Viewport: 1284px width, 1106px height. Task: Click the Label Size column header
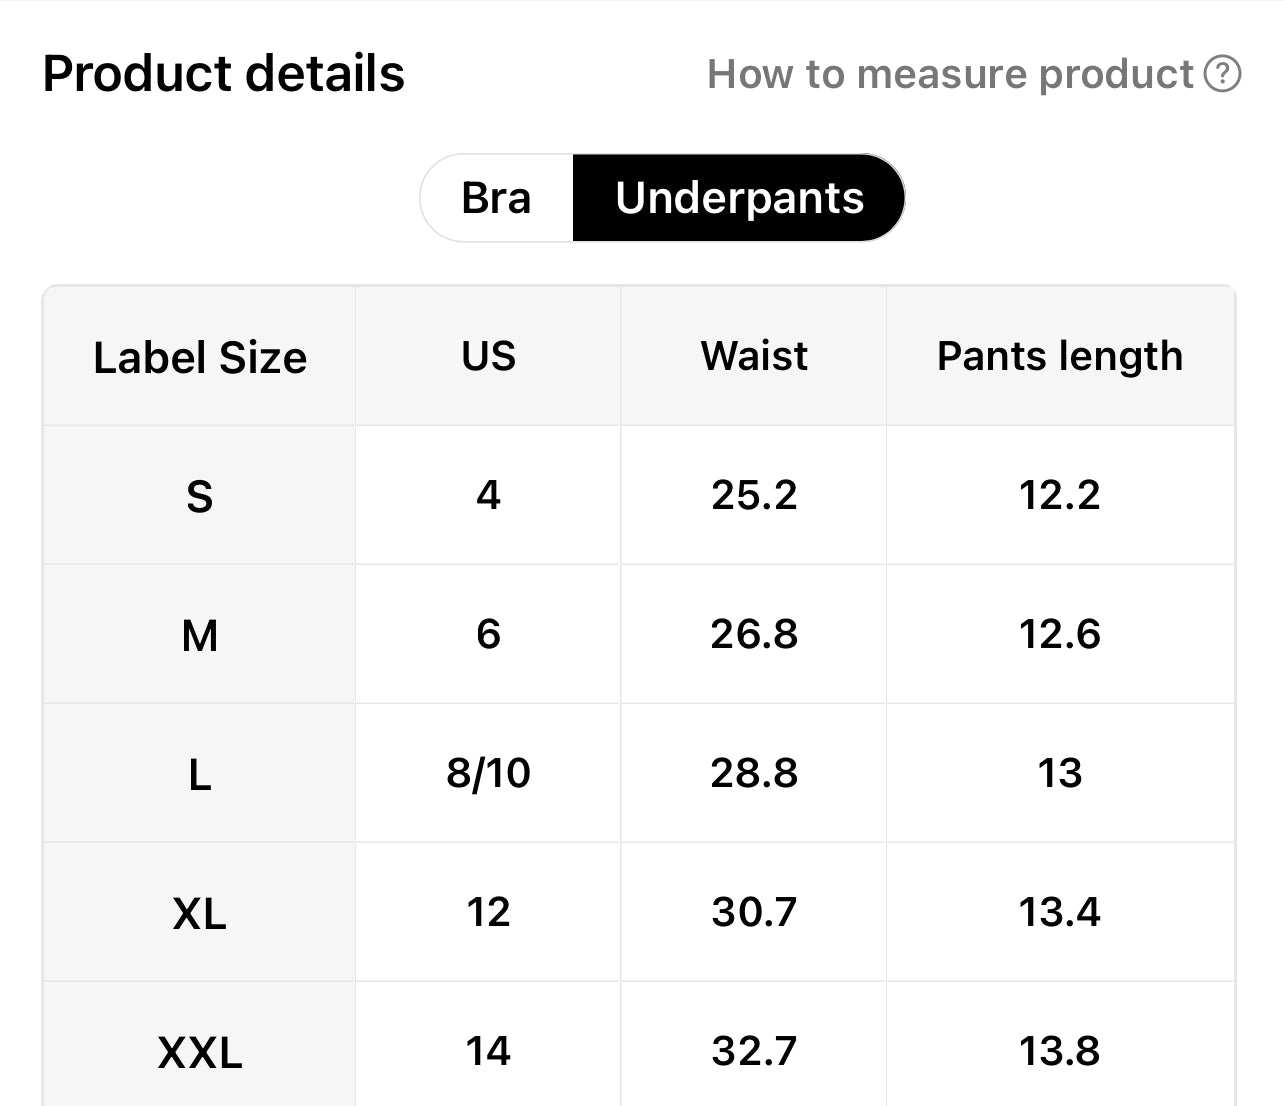click(200, 357)
